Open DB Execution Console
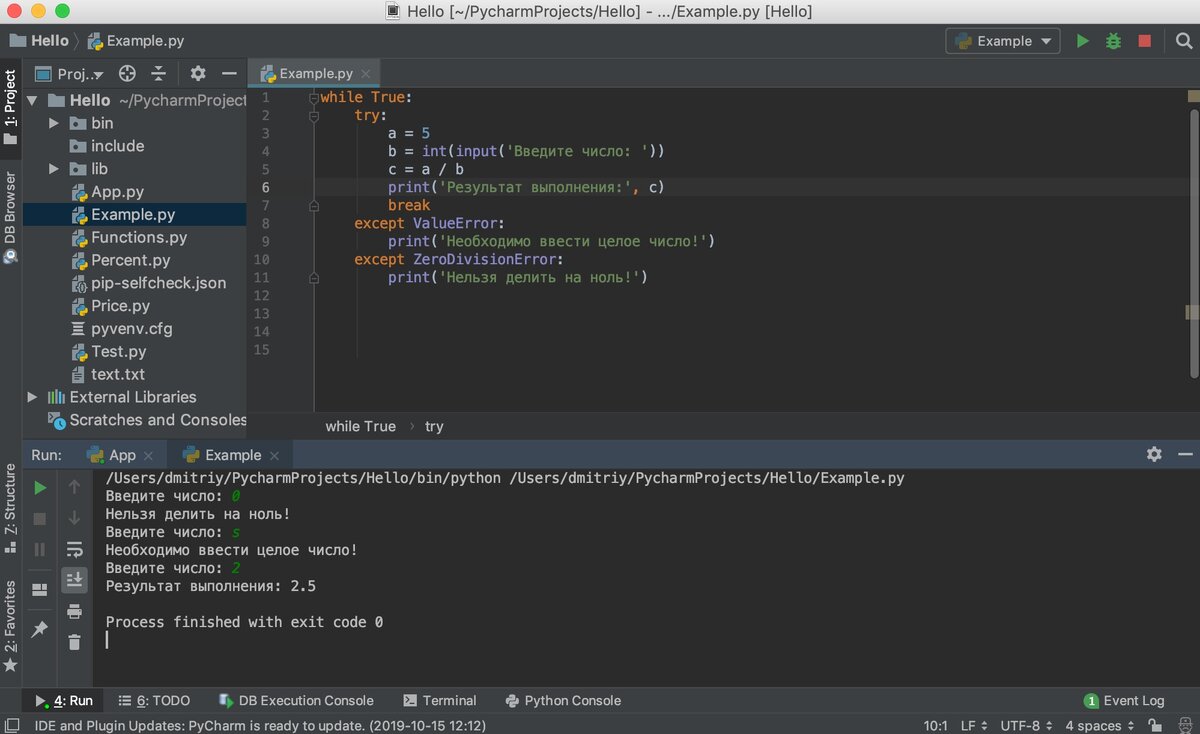 click(295, 701)
